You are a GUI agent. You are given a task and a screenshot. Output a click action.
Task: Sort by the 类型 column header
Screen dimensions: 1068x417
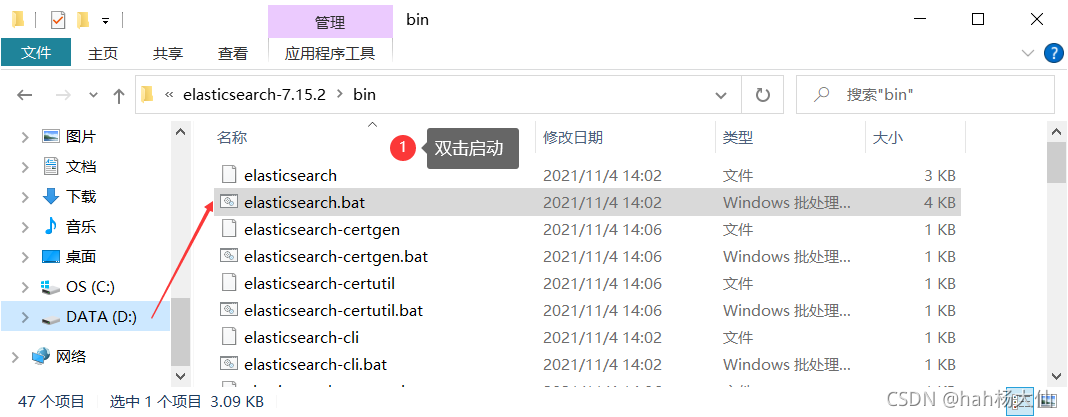click(738, 138)
